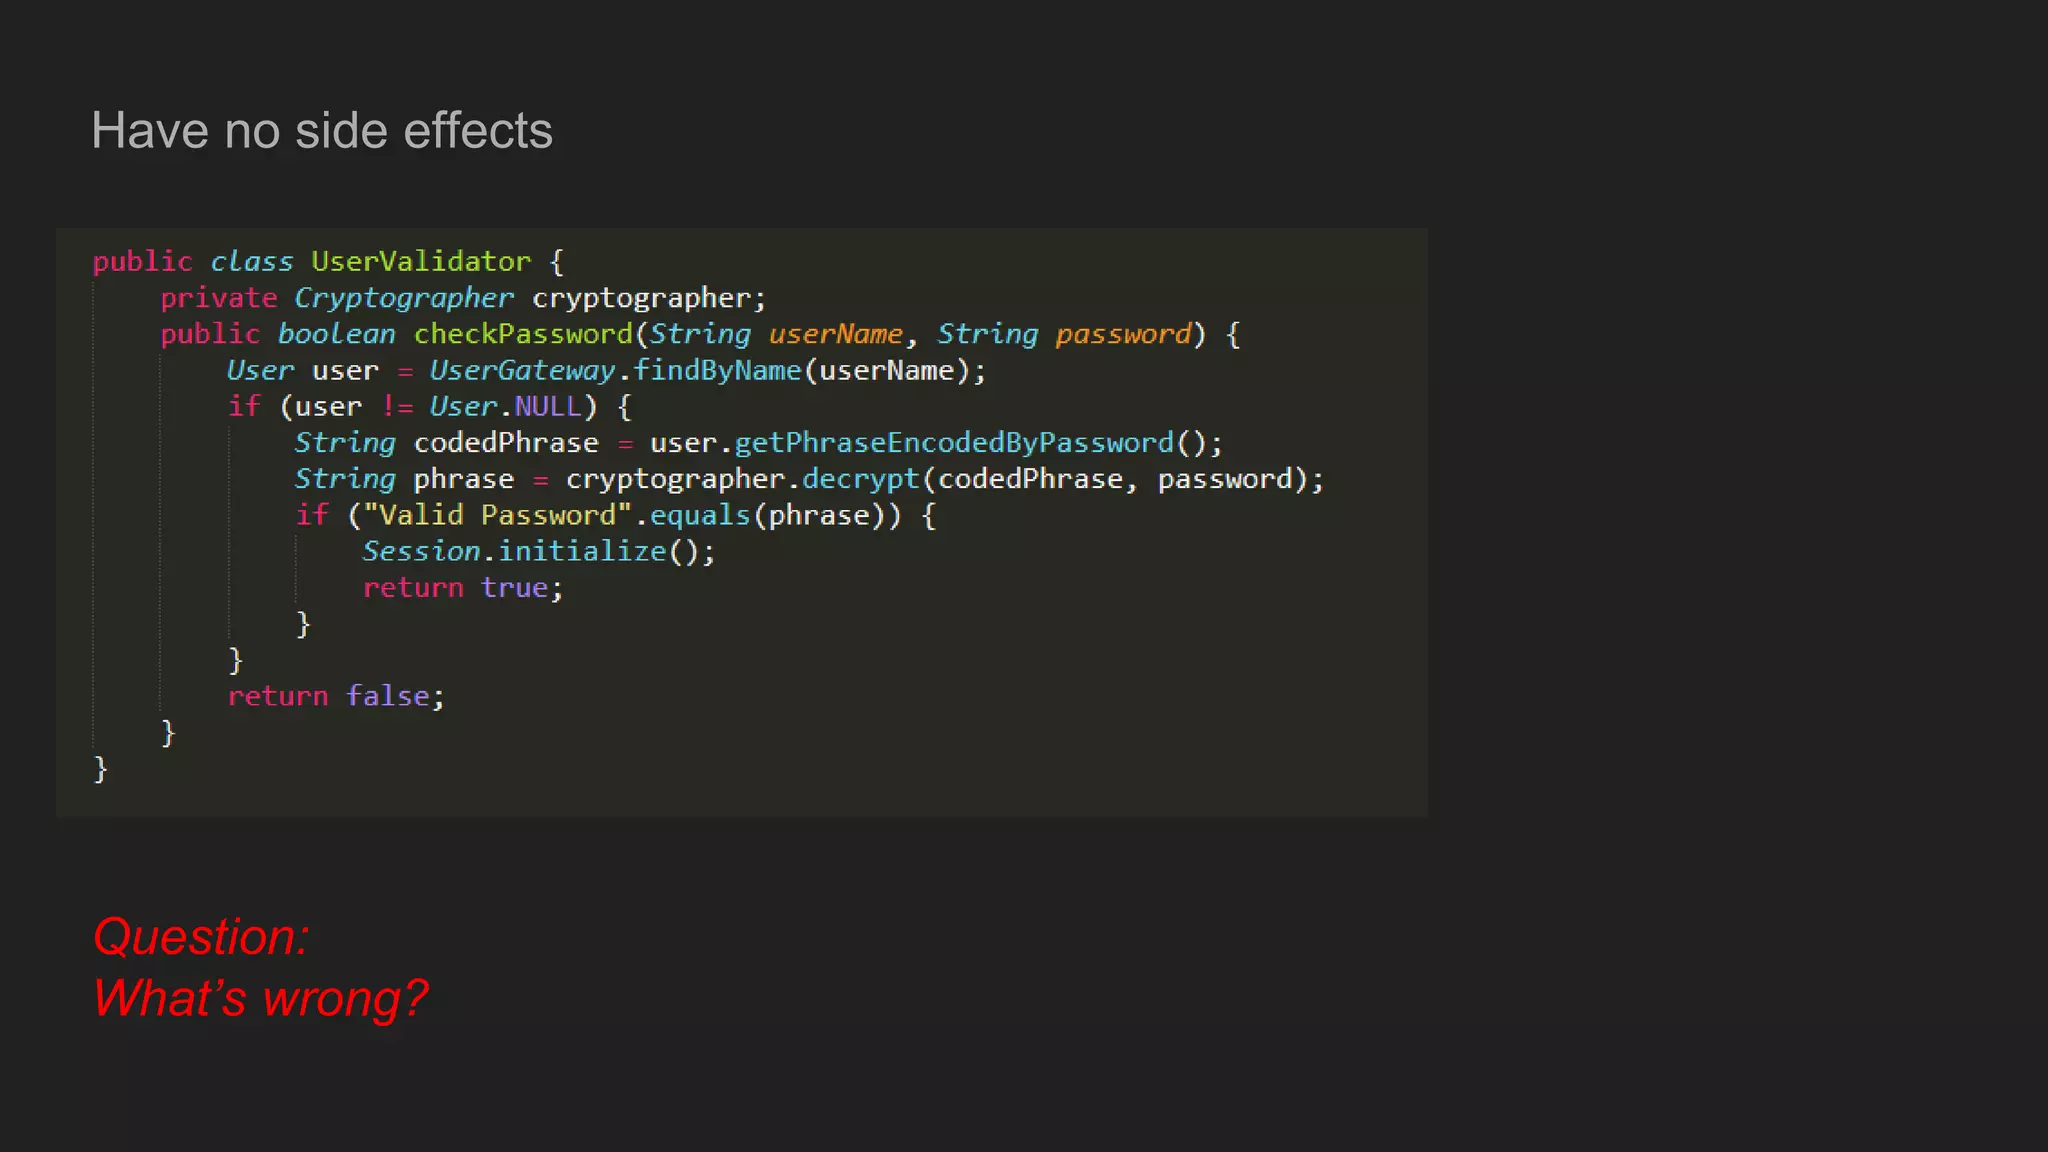
Task: Click the 'return true;' statement
Action: 462,588
